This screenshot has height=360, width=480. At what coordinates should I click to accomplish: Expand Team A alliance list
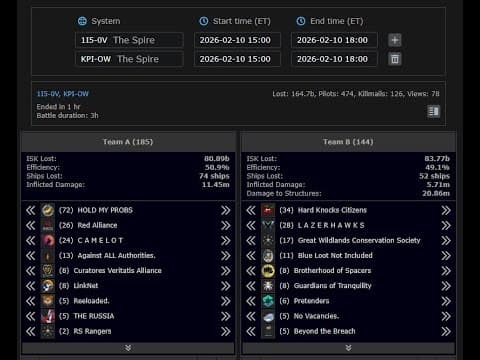(128, 348)
